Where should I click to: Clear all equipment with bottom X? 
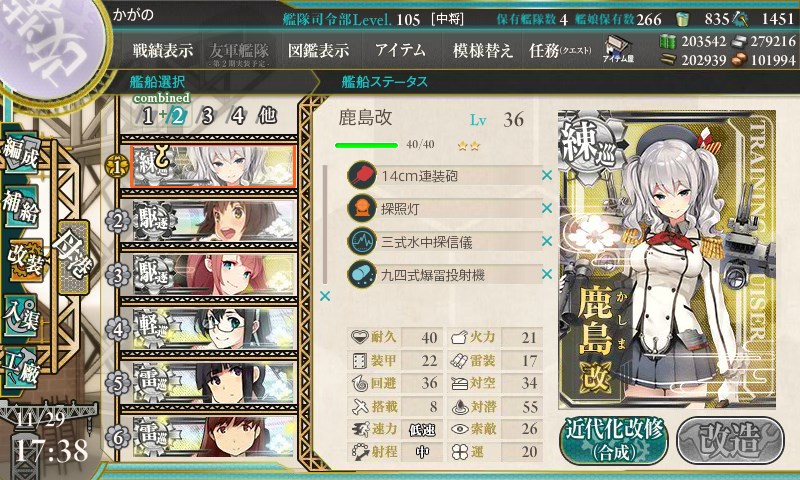point(324,296)
